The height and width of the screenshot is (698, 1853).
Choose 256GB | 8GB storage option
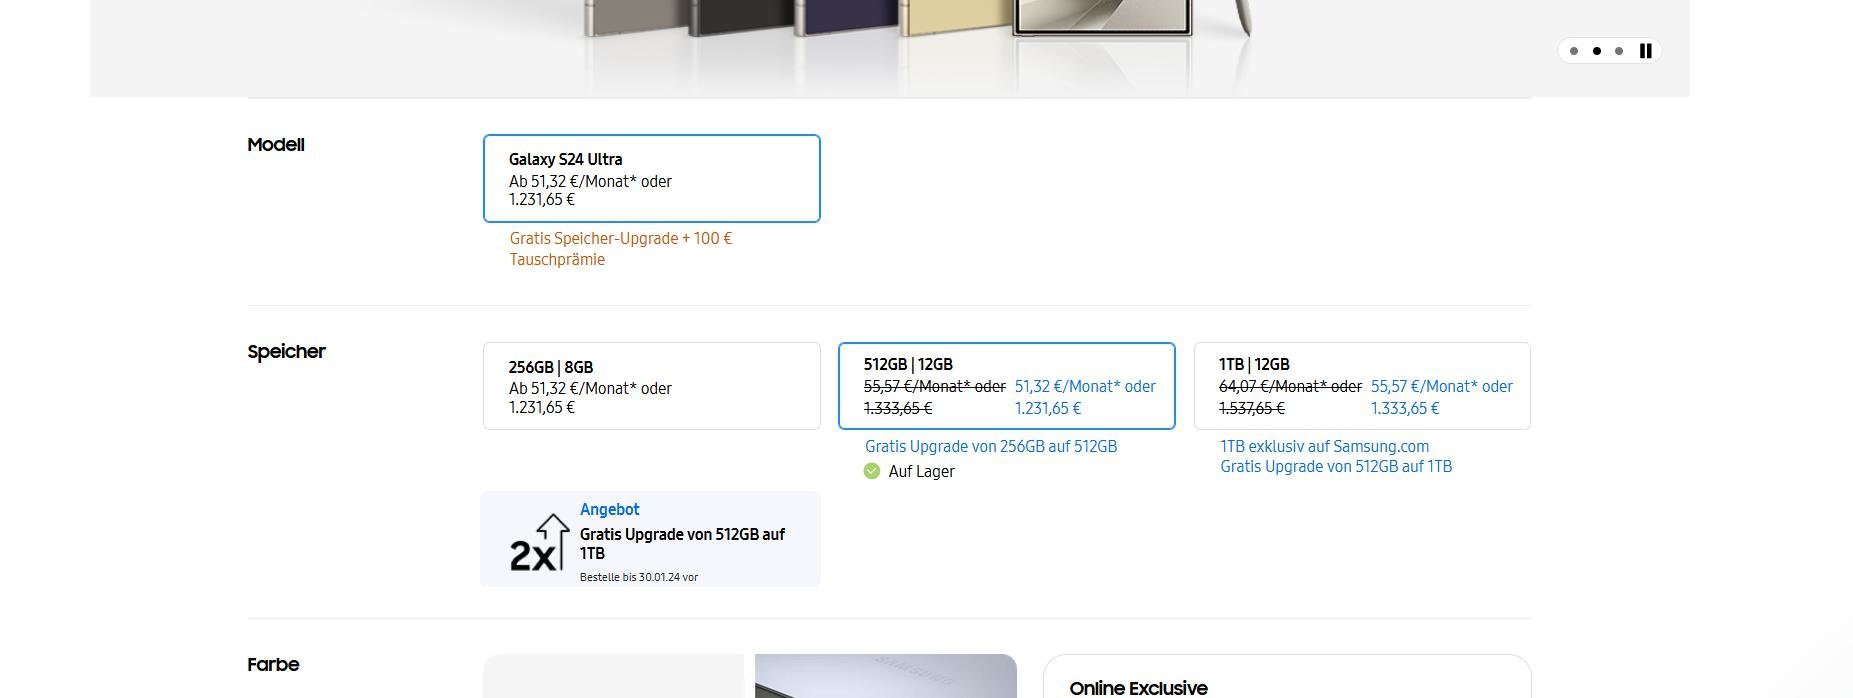point(652,386)
